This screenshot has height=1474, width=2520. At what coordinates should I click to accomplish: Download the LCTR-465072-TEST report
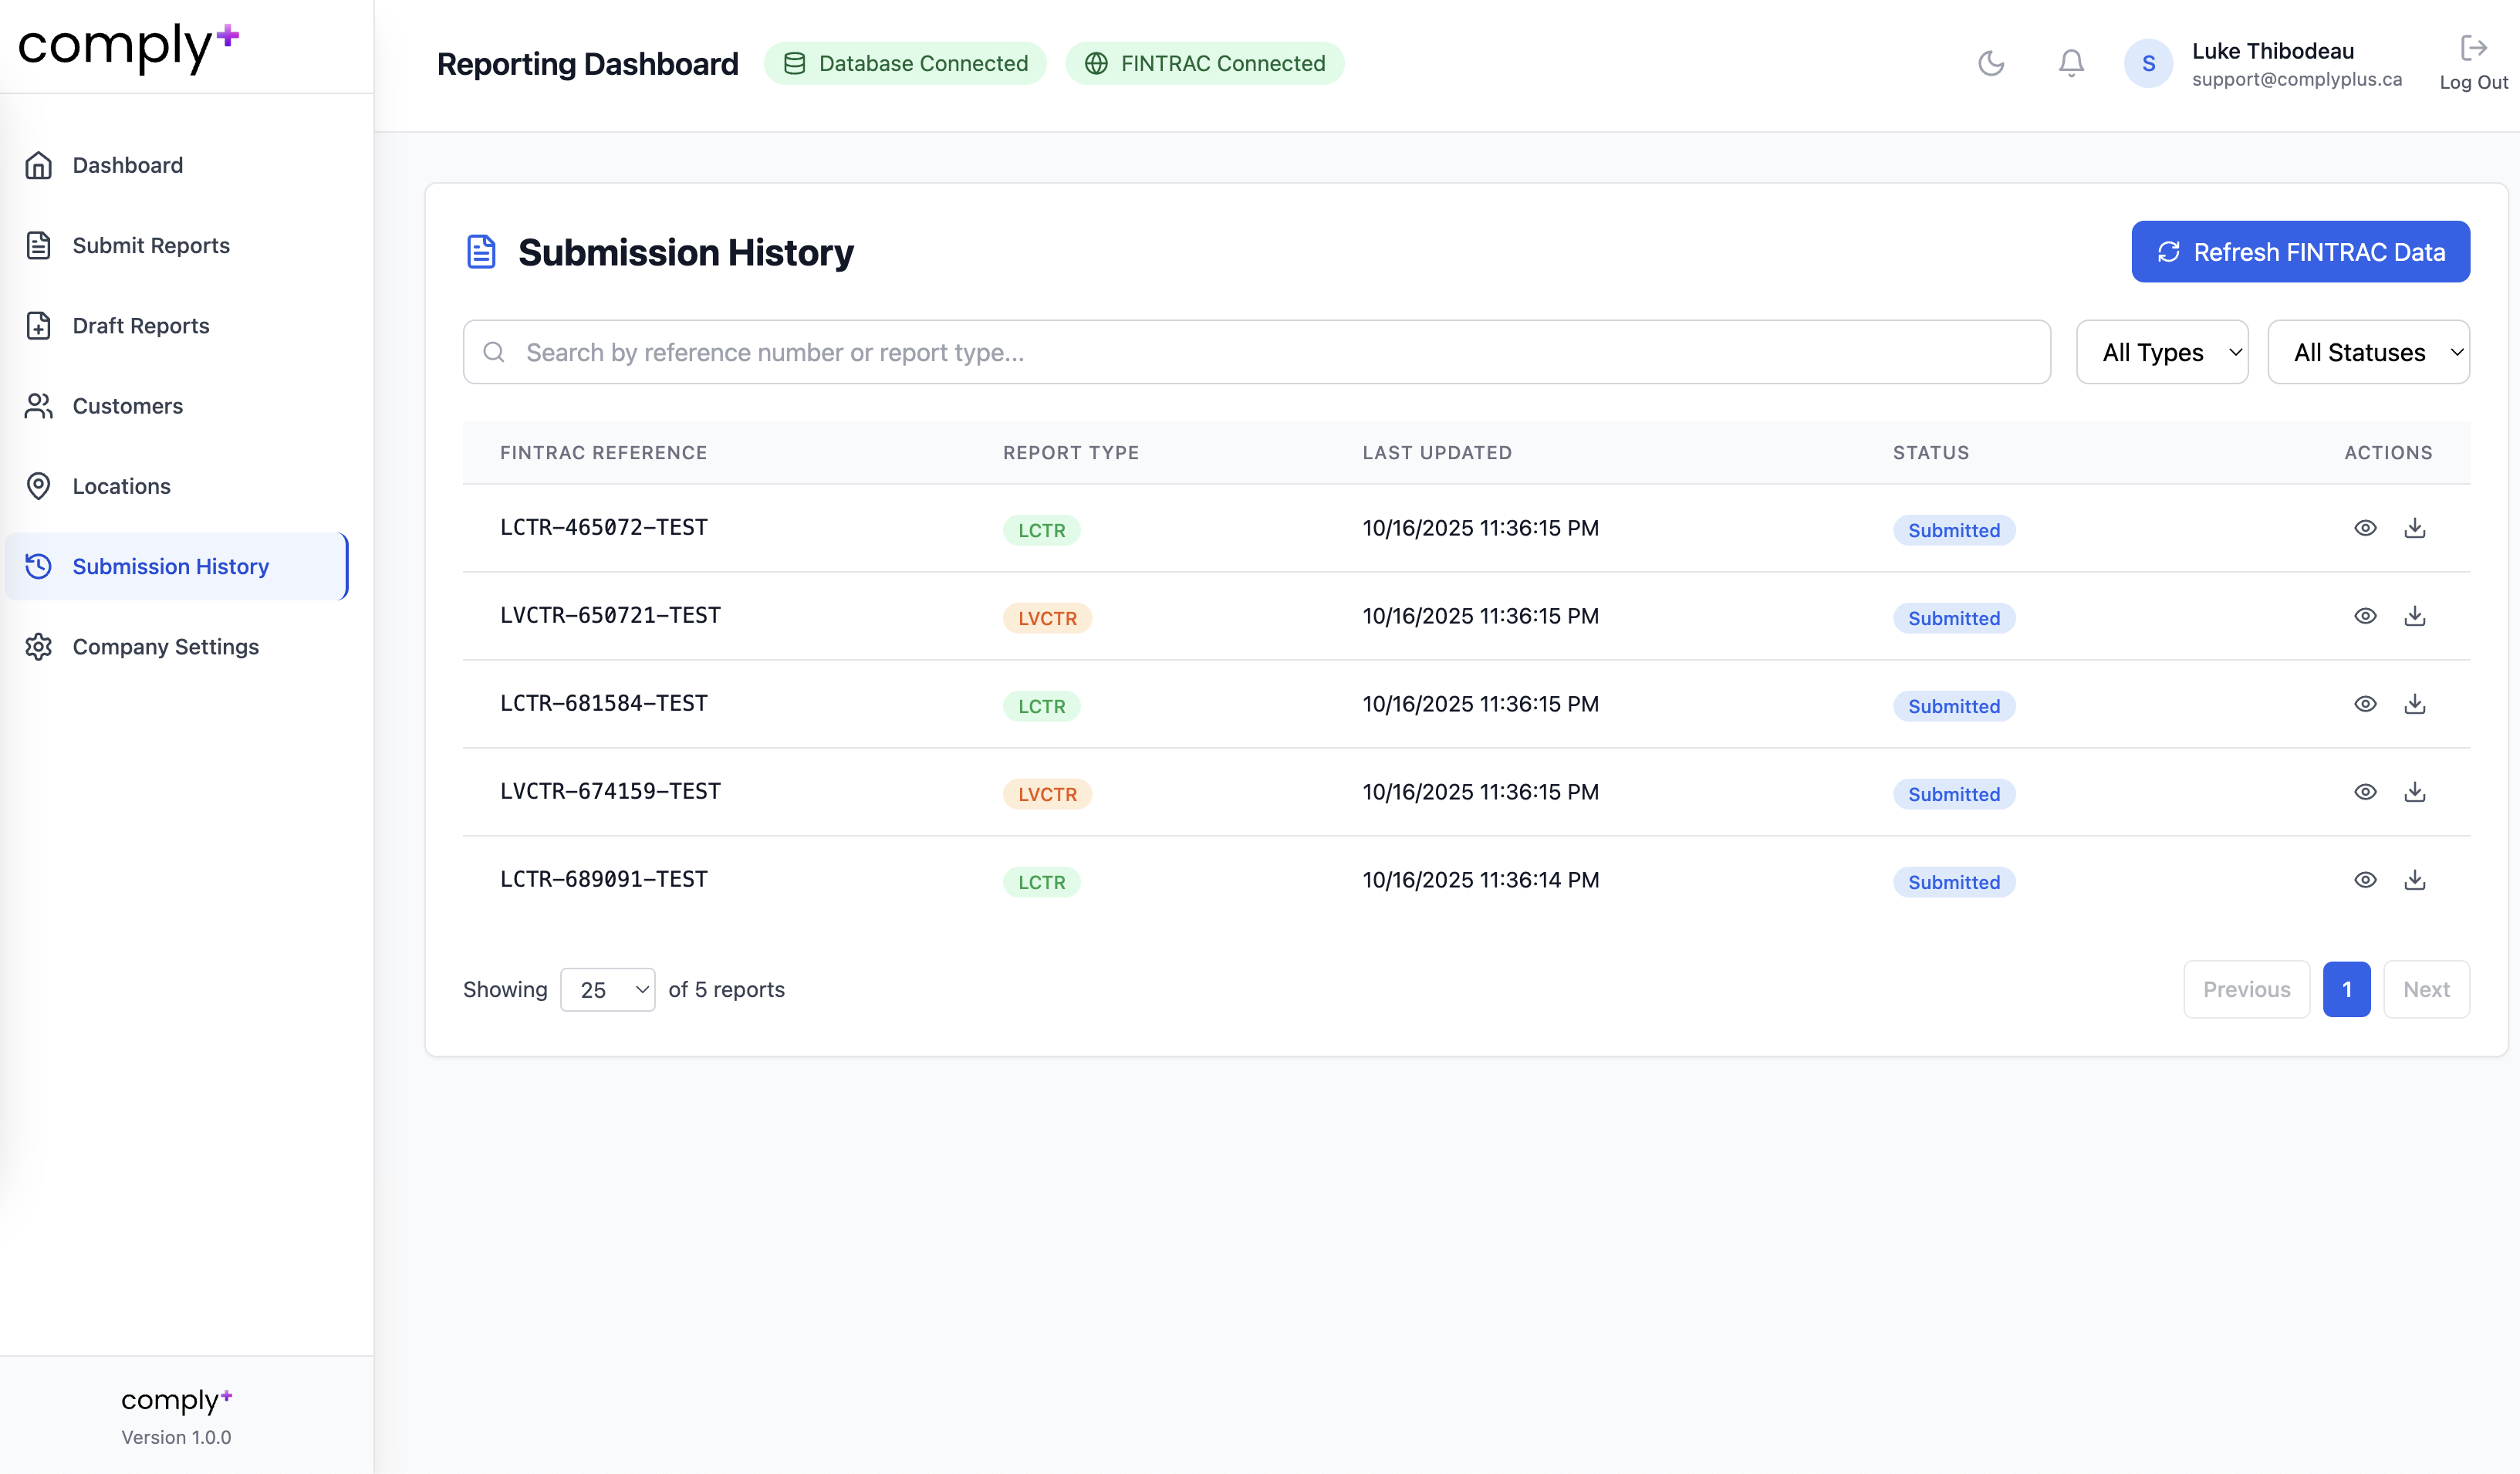[2415, 528]
